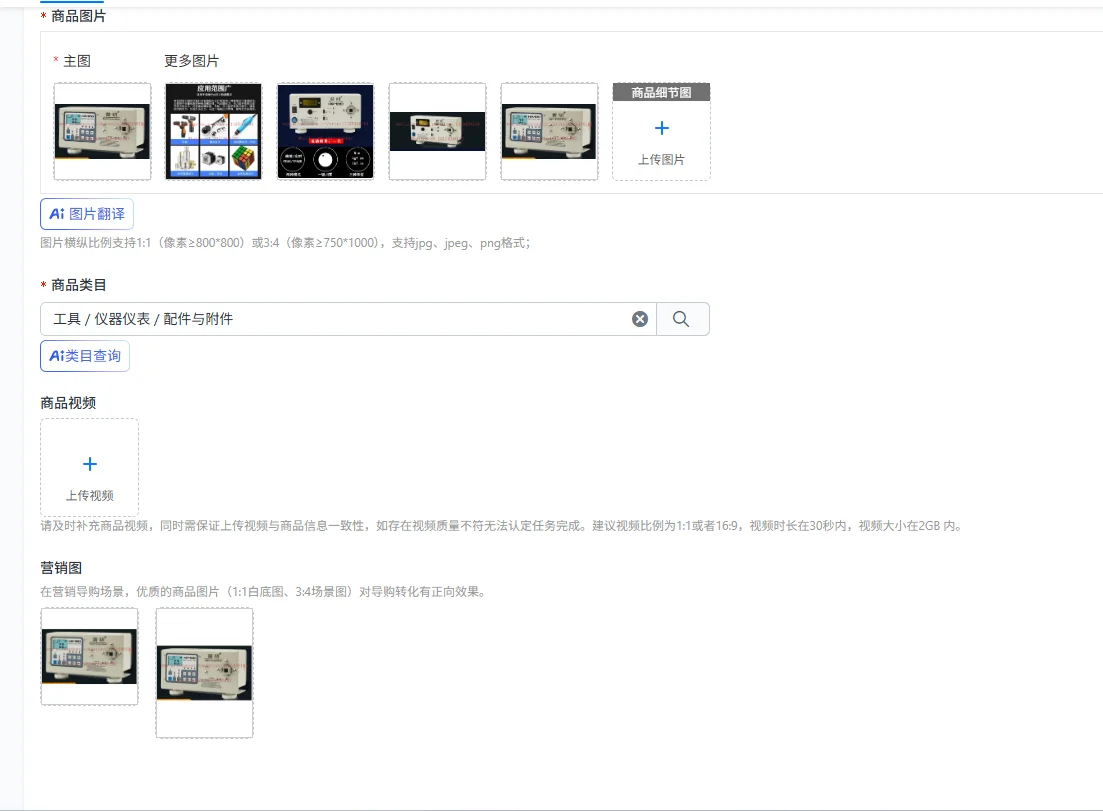Open the second, taller 营销图 thumbnail

tap(204, 673)
